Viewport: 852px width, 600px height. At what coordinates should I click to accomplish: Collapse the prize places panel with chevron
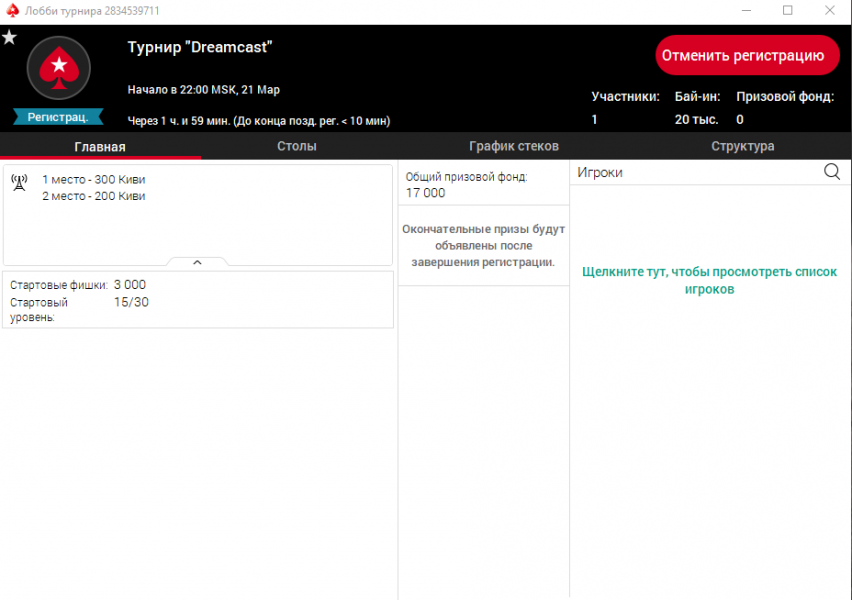197,262
